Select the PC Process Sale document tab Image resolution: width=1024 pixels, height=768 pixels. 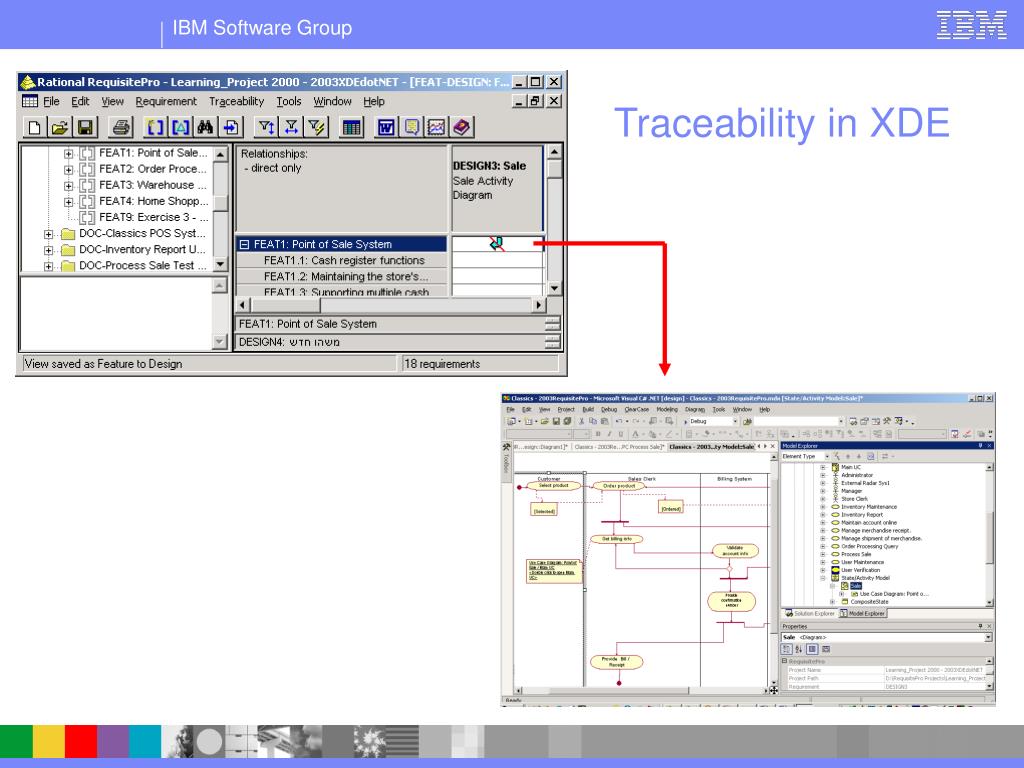(619, 447)
